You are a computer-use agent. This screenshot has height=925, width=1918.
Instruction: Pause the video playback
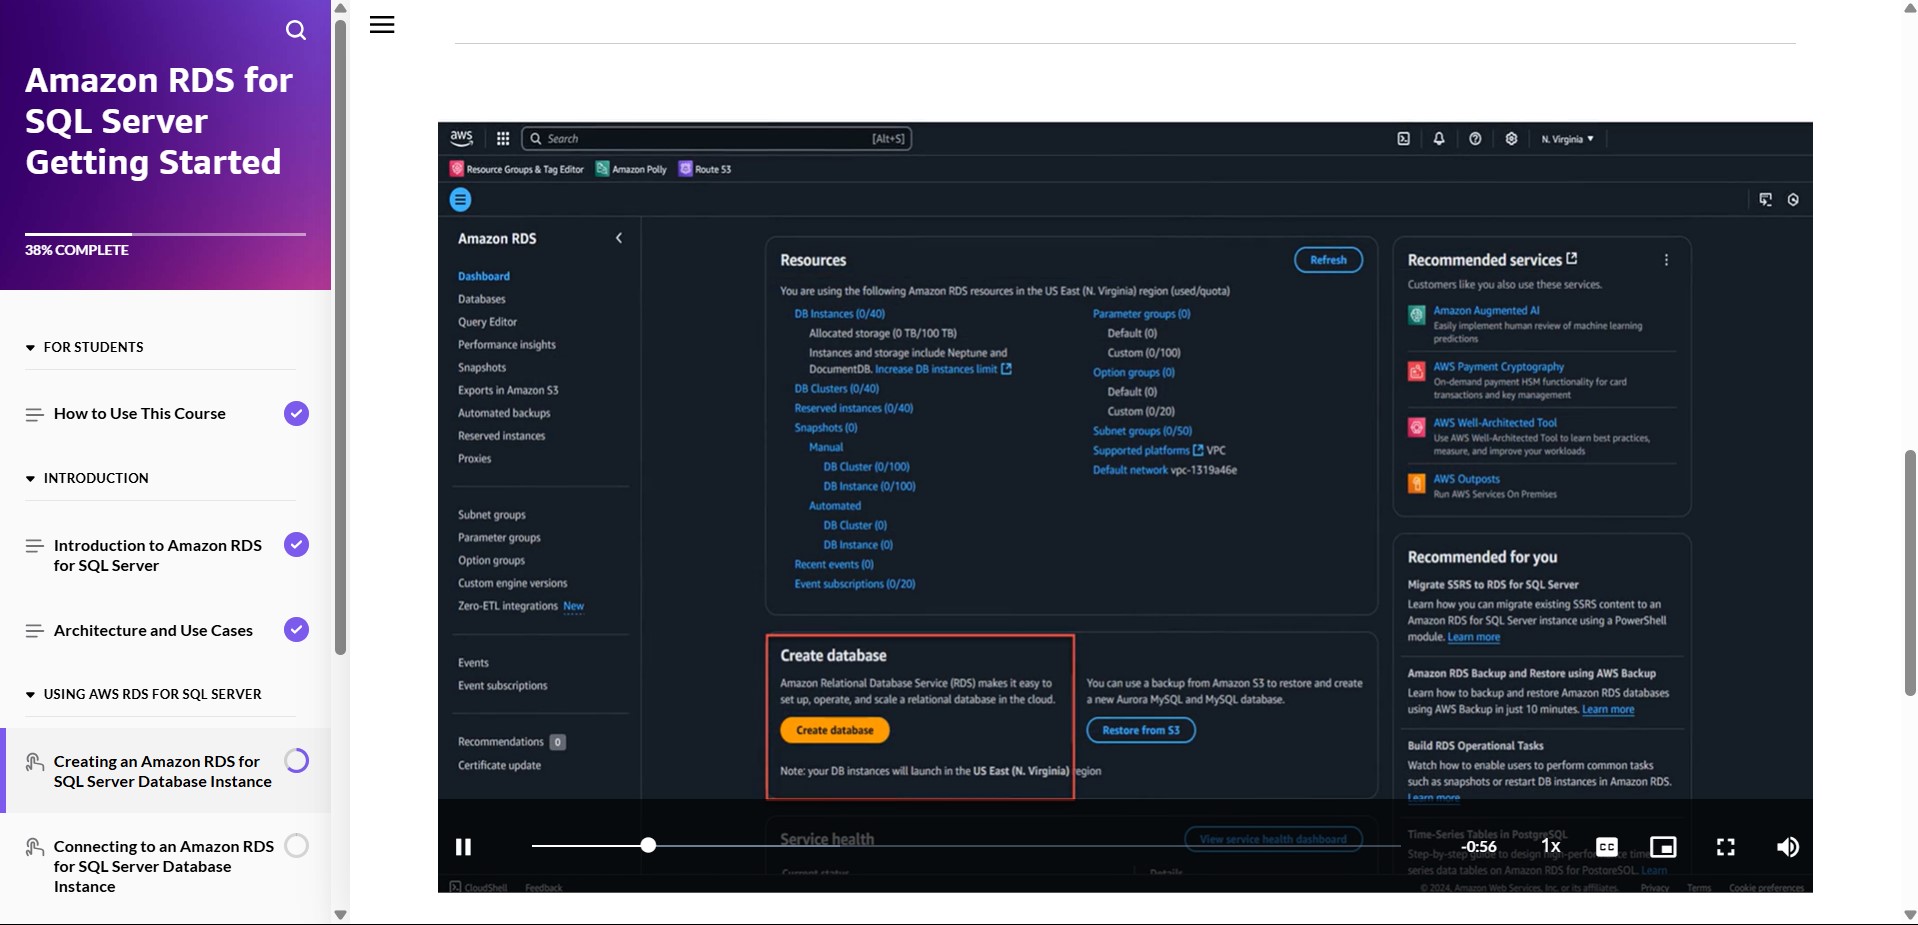click(463, 847)
